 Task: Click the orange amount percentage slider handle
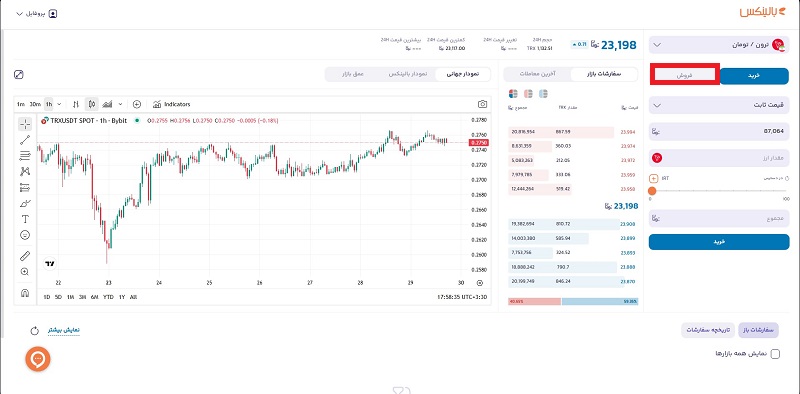(652, 191)
